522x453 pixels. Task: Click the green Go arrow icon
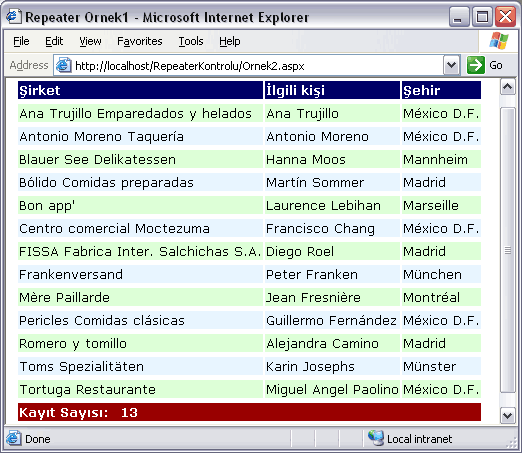(475, 65)
